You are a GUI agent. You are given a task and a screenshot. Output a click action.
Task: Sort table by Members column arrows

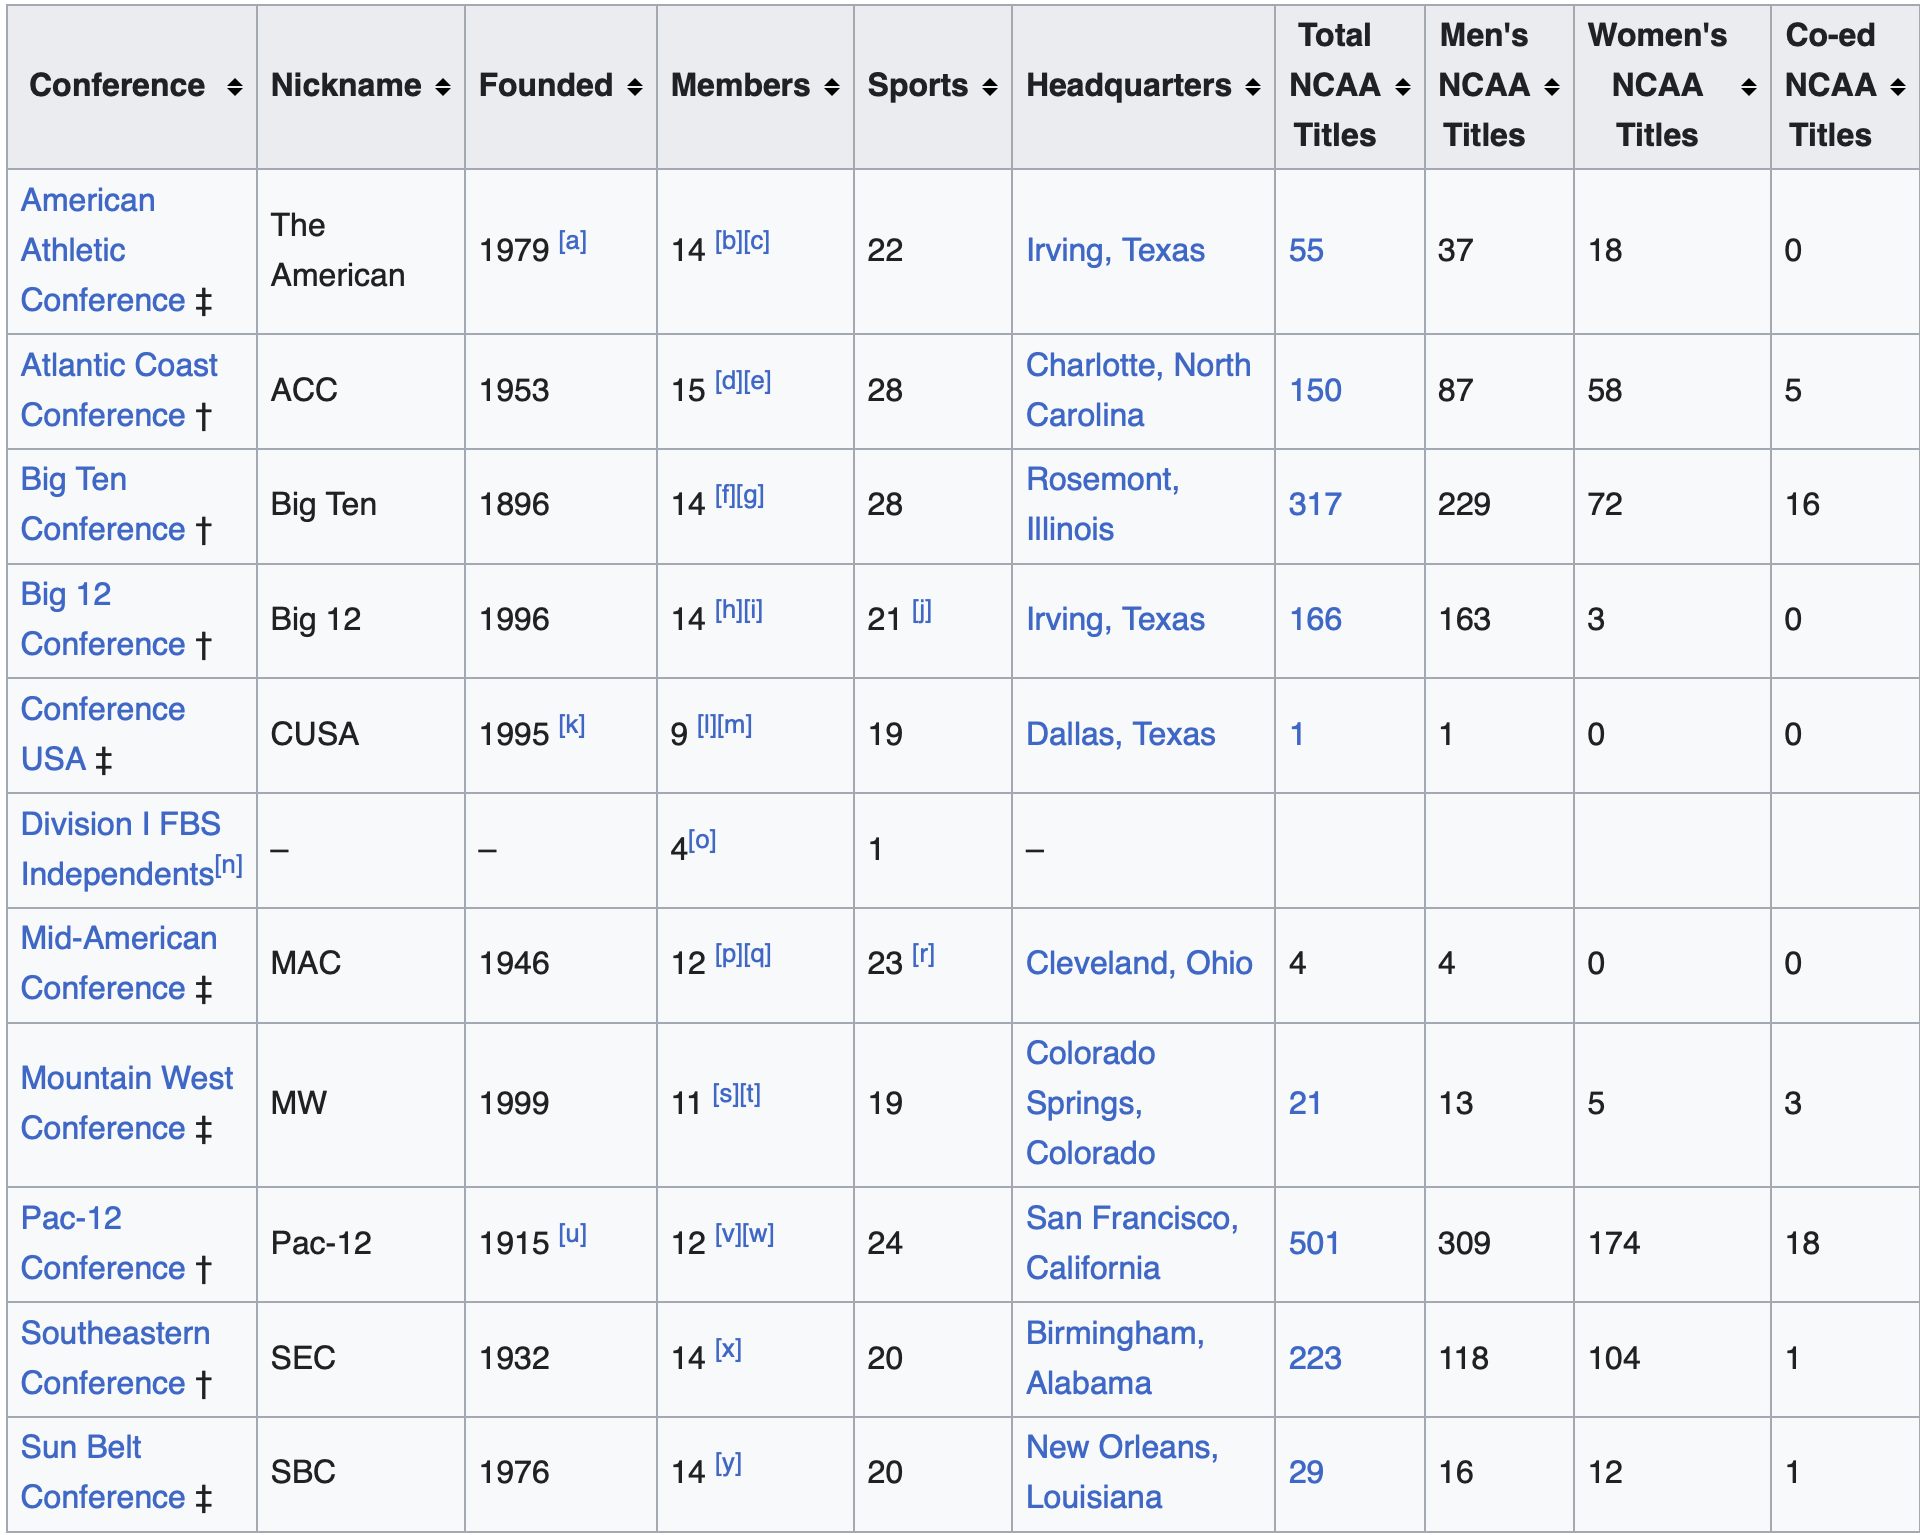pyautogui.click(x=832, y=87)
